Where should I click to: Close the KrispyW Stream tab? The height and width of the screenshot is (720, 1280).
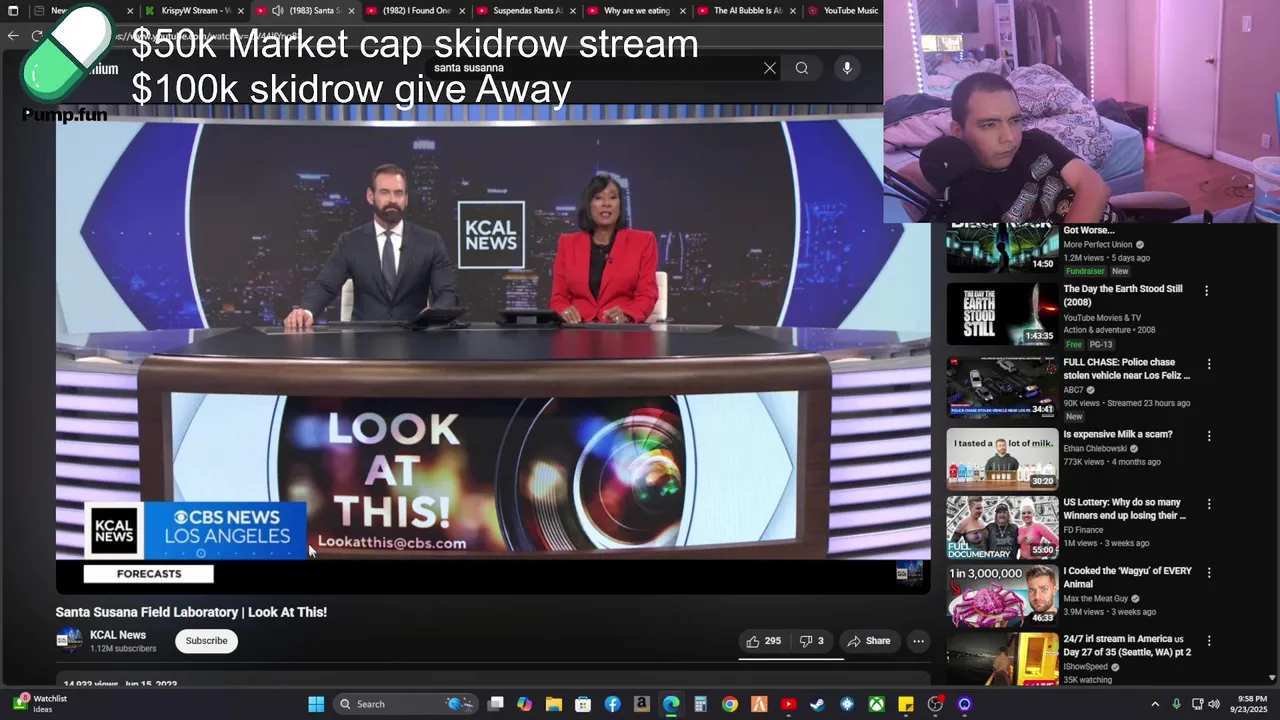click(x=241, y=11)
